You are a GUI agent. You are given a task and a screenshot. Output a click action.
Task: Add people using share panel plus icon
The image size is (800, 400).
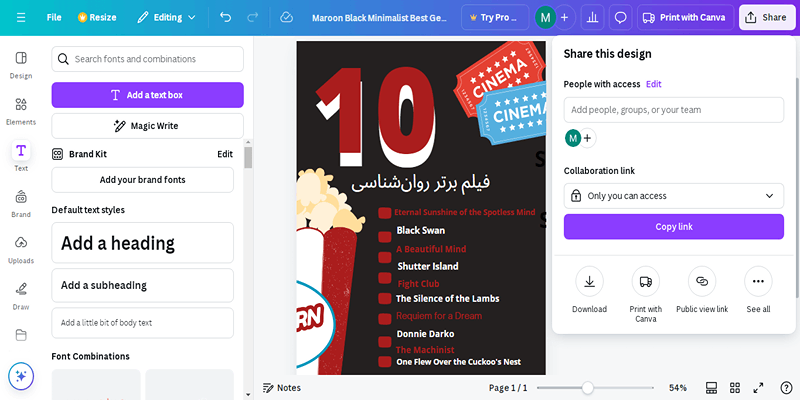pyautogui.click(x=587, y=138)
